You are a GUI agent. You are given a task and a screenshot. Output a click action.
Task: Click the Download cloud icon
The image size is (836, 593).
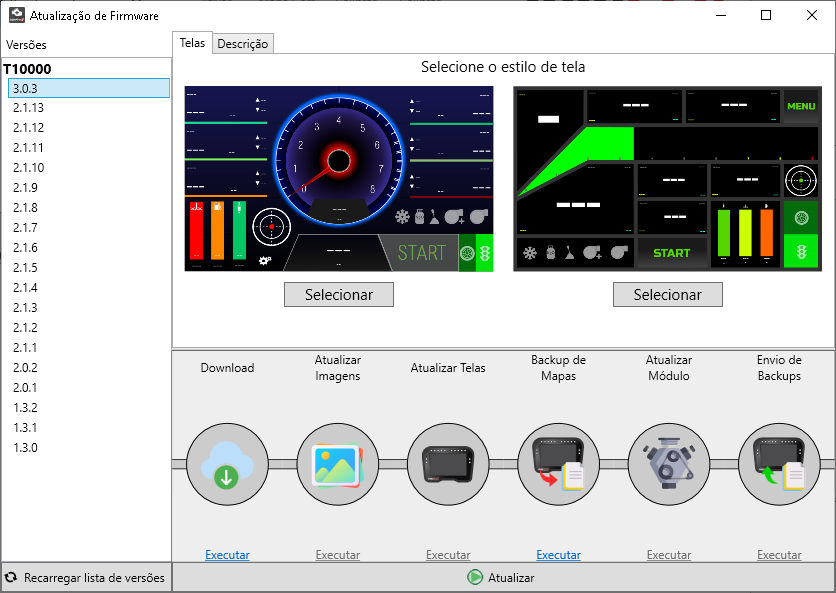[227, 463]
